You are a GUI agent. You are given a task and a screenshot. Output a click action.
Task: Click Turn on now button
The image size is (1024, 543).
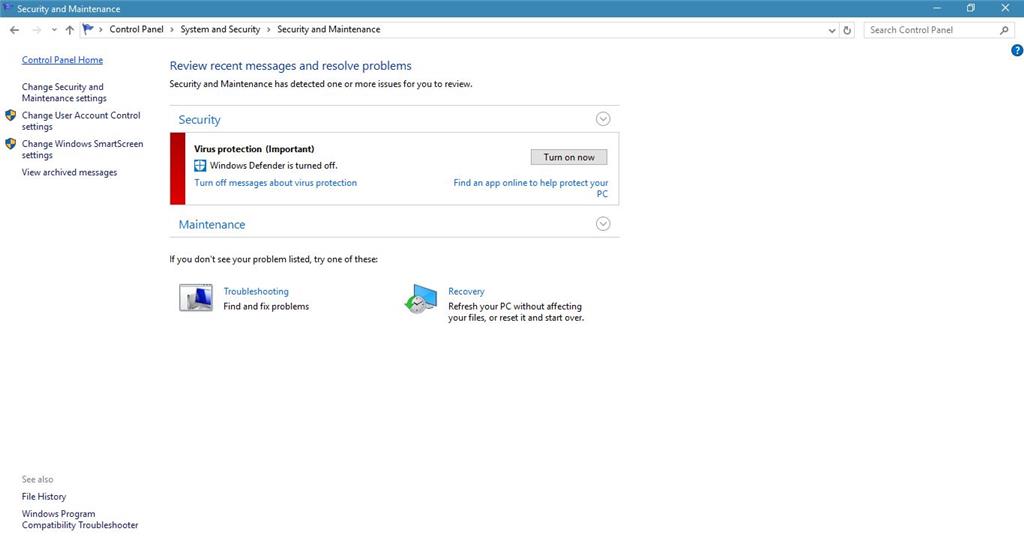click(569, 157)
